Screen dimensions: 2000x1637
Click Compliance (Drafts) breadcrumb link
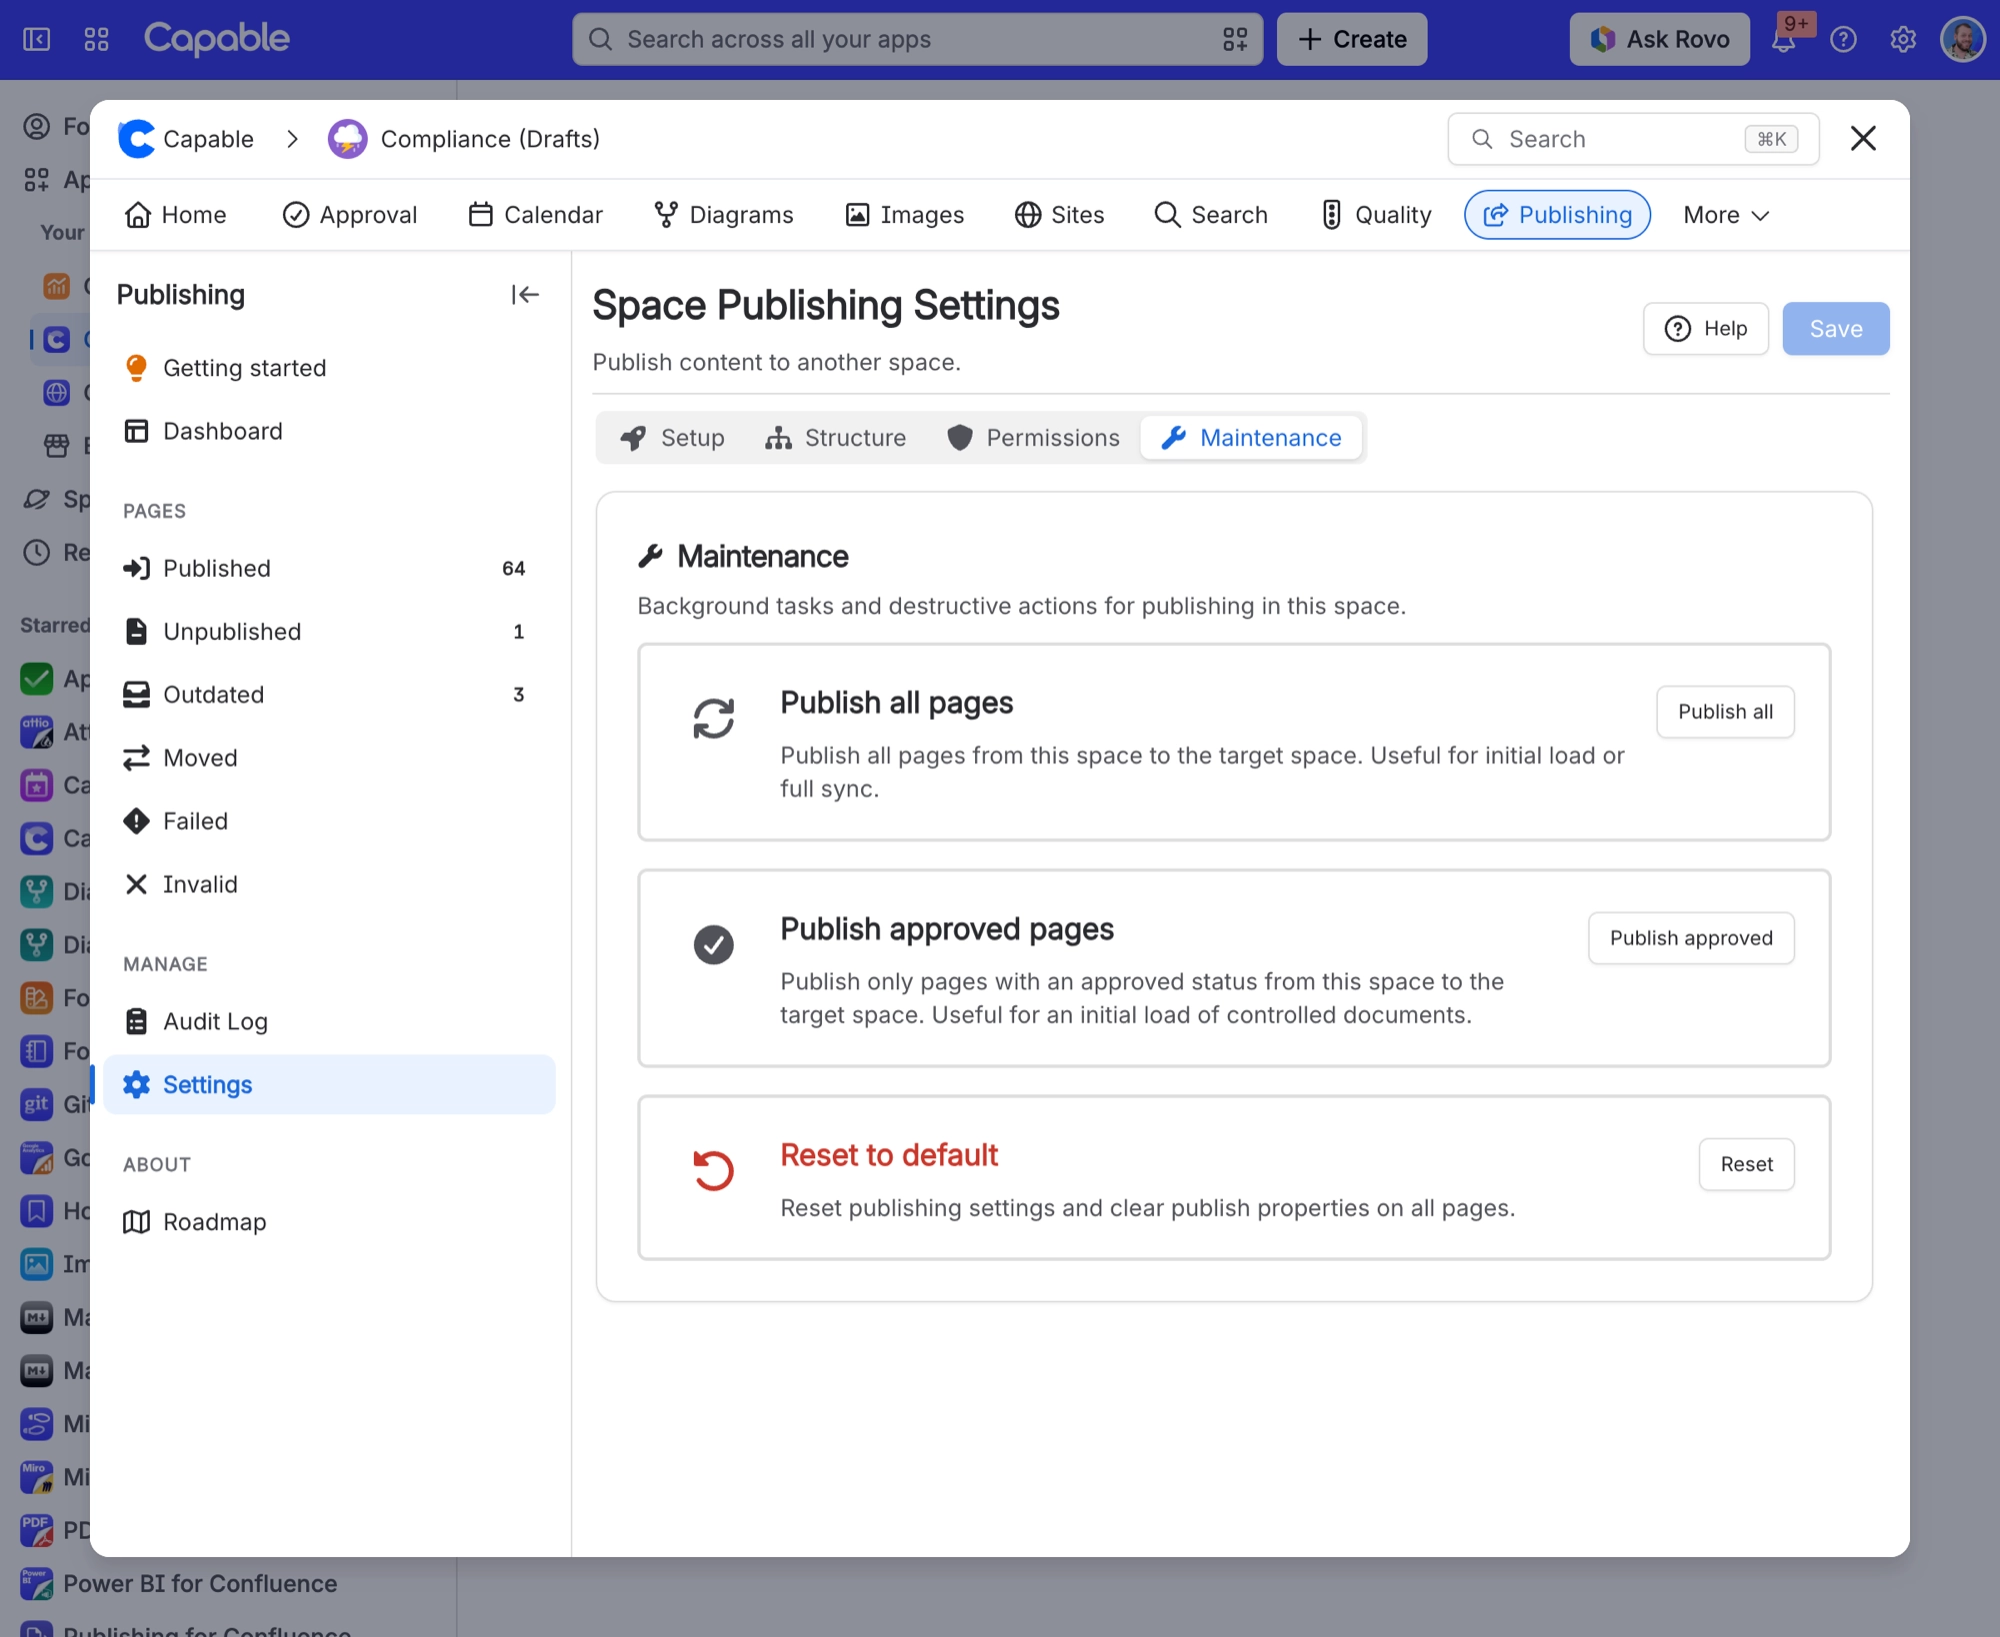pos(490,139)
